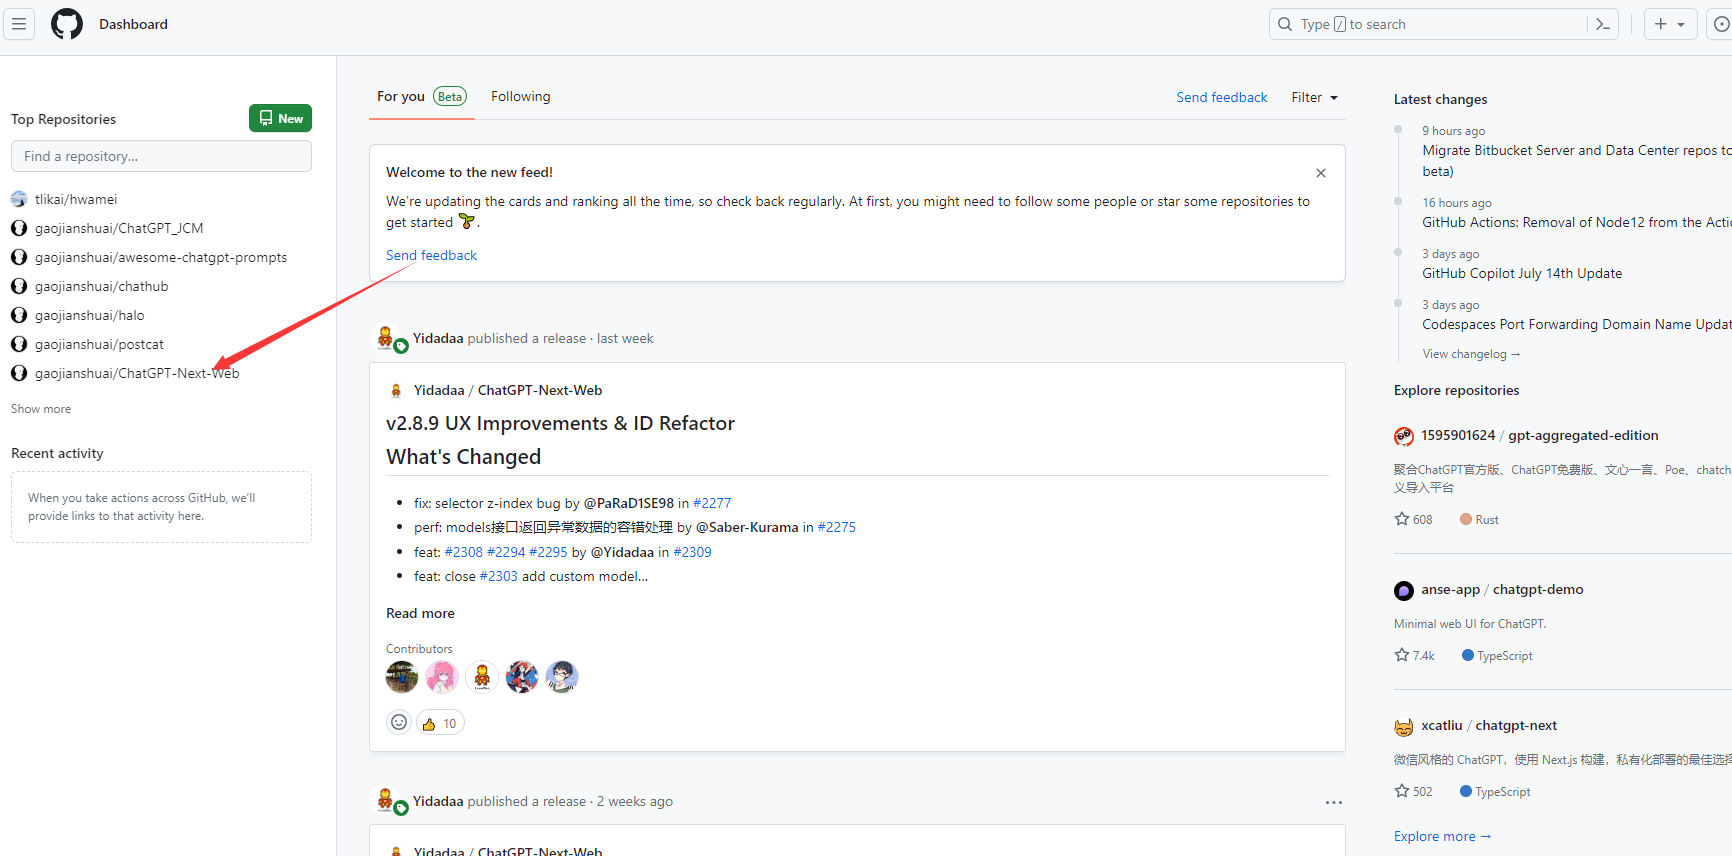Open the Filter dropdown

click(1314, 97)
